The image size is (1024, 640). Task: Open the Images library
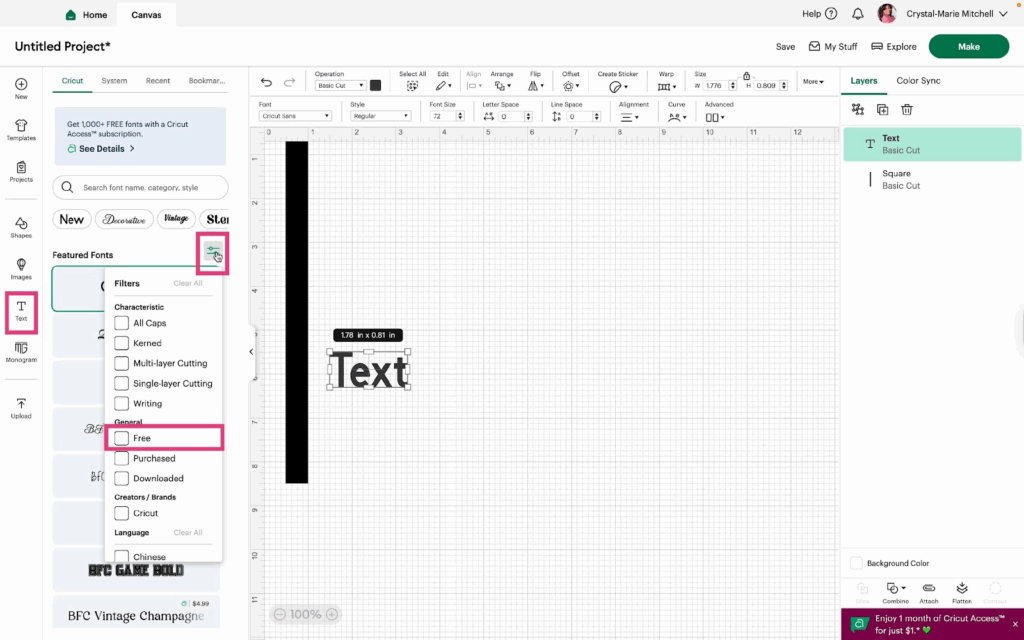[x=21, y=269]
